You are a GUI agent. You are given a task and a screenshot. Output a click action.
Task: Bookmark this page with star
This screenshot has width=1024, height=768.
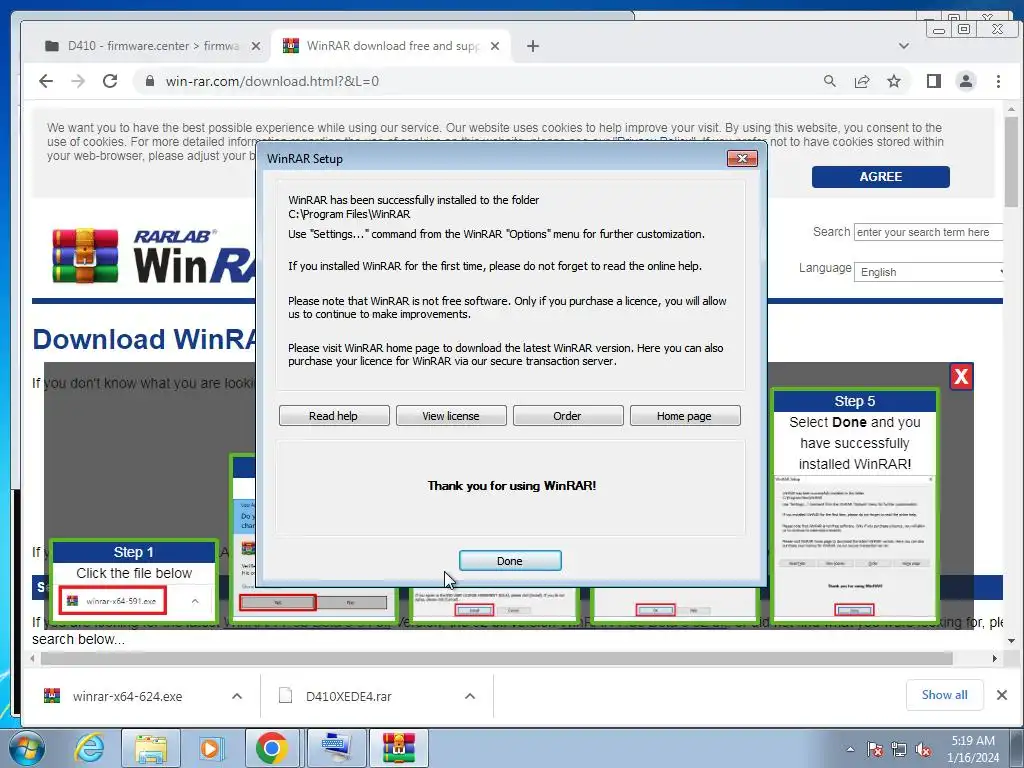coord(894,81)
